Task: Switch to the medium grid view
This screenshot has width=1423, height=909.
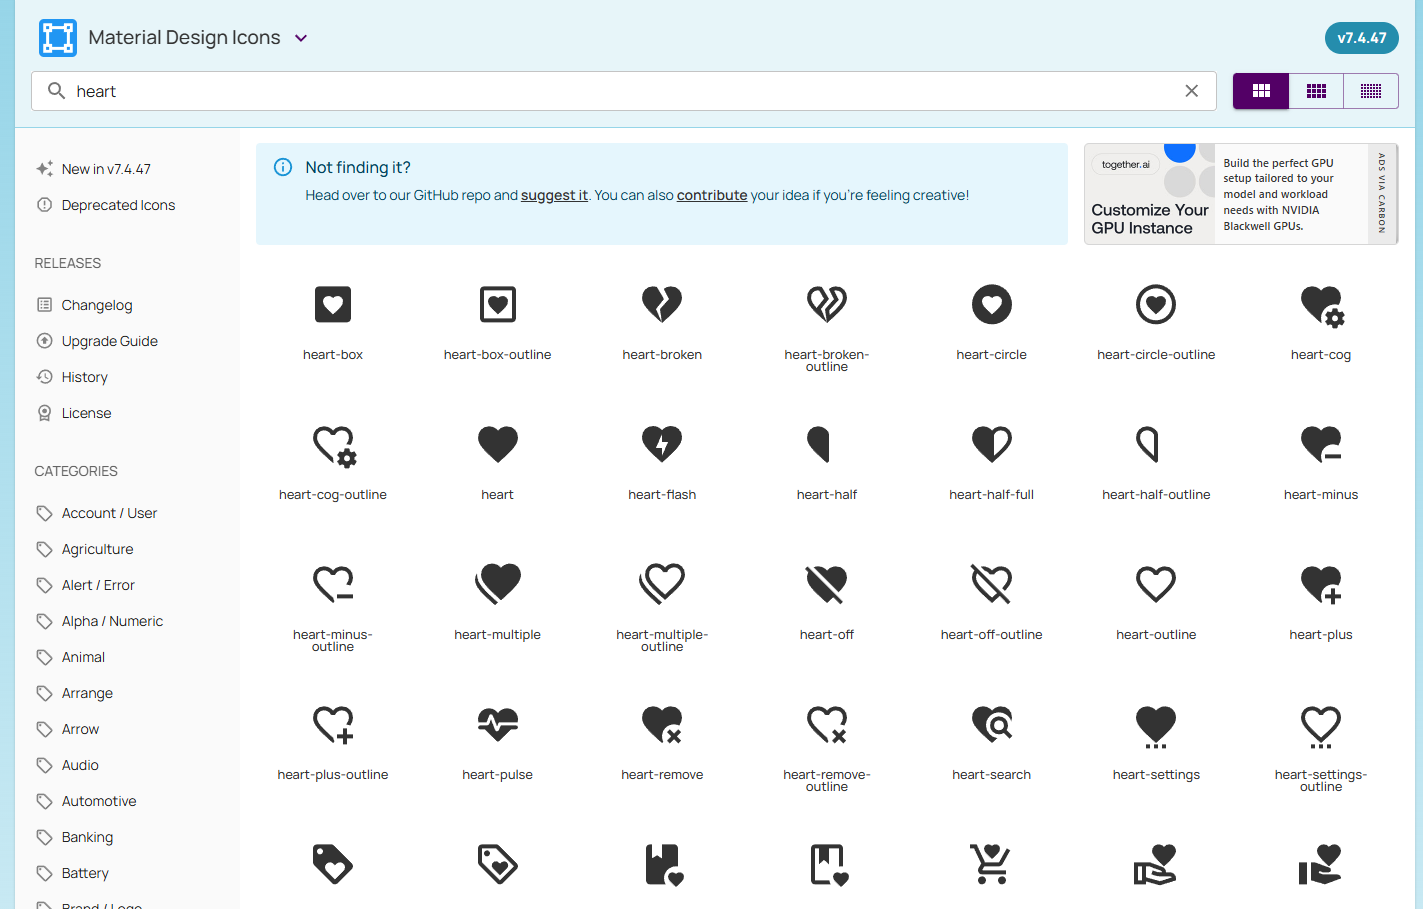Action: tap(1315, 90)
